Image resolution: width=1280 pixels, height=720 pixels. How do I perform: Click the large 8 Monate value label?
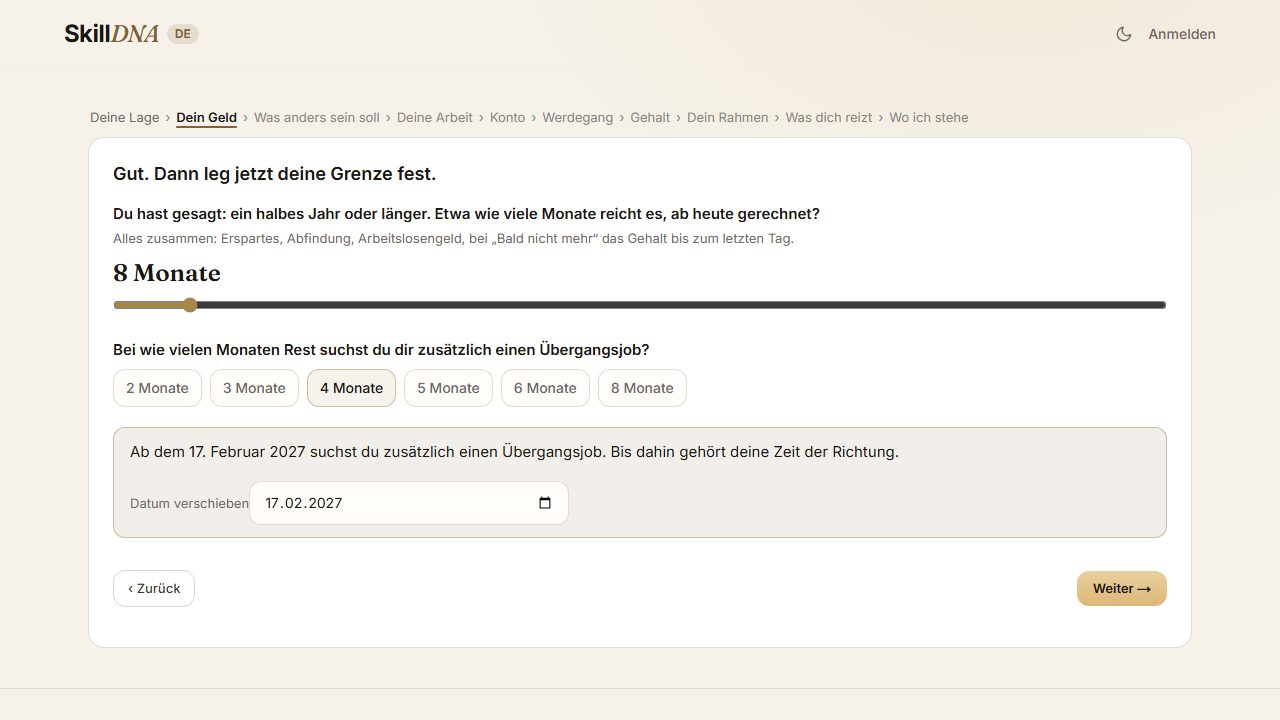point(167,273)
